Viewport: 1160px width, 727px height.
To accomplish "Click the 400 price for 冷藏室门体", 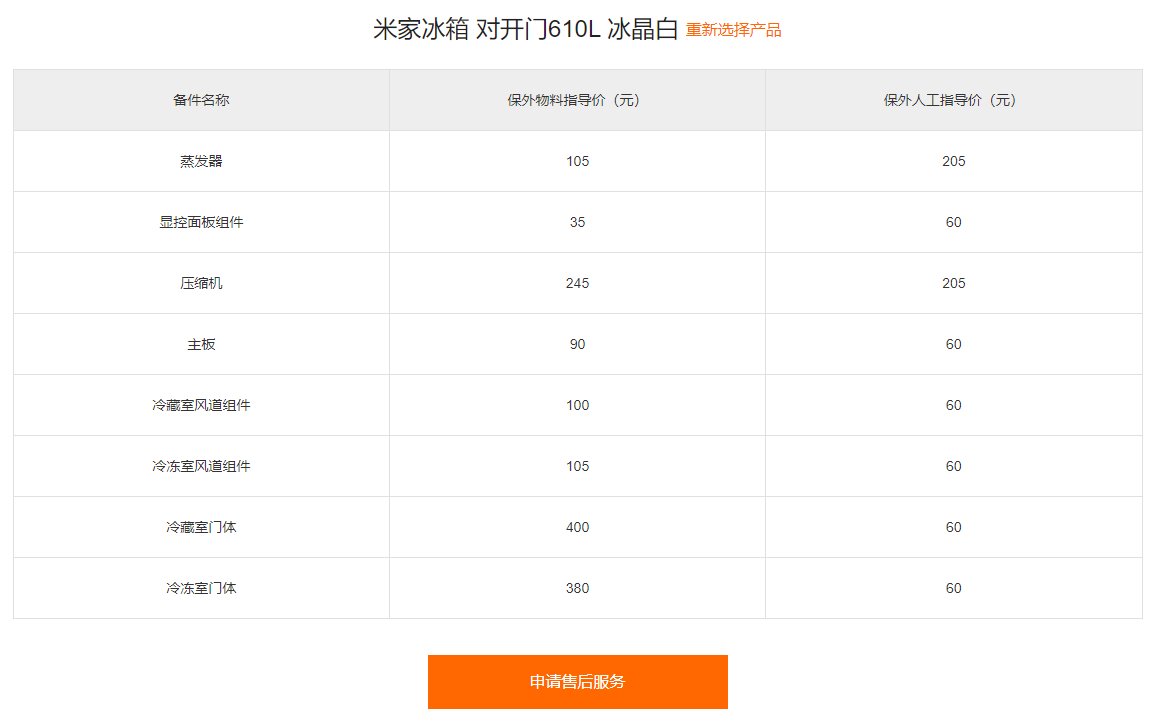I will coord(576,527).
